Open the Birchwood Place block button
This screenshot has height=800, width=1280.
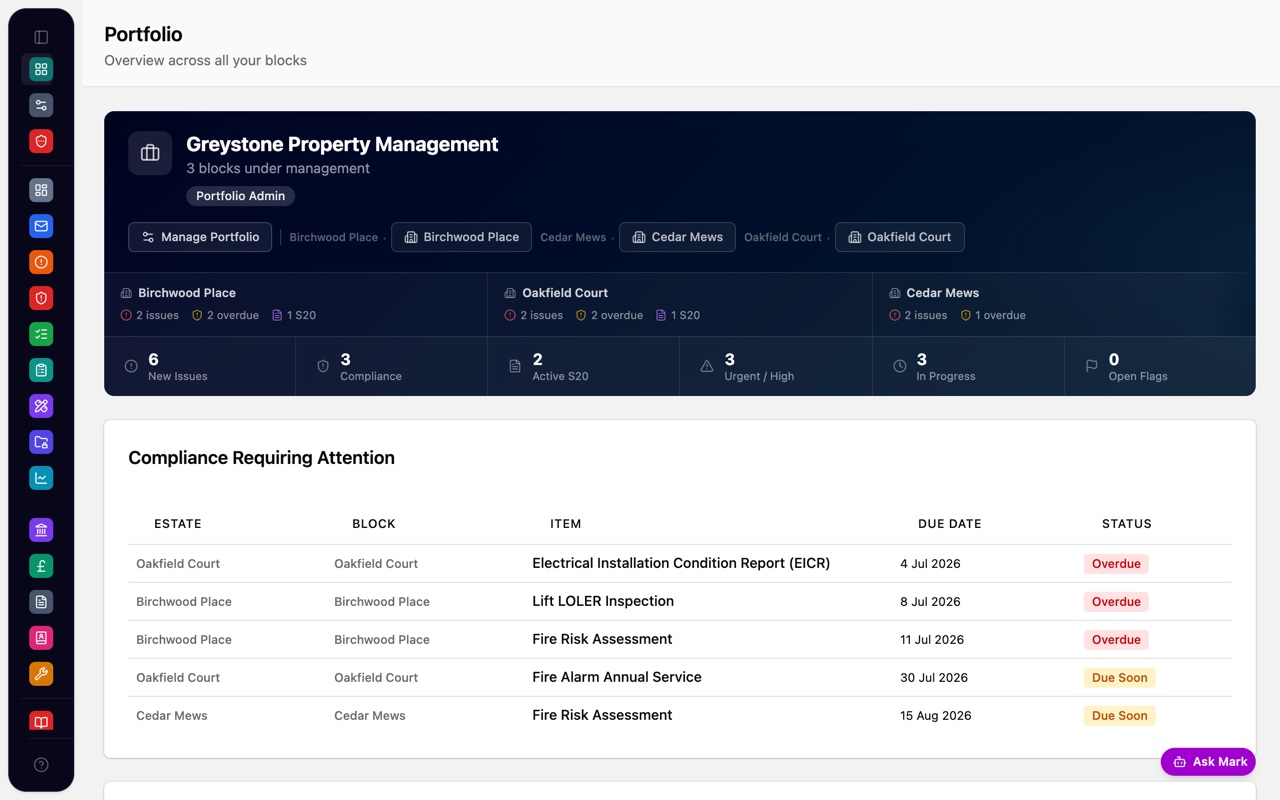(461, 237)
